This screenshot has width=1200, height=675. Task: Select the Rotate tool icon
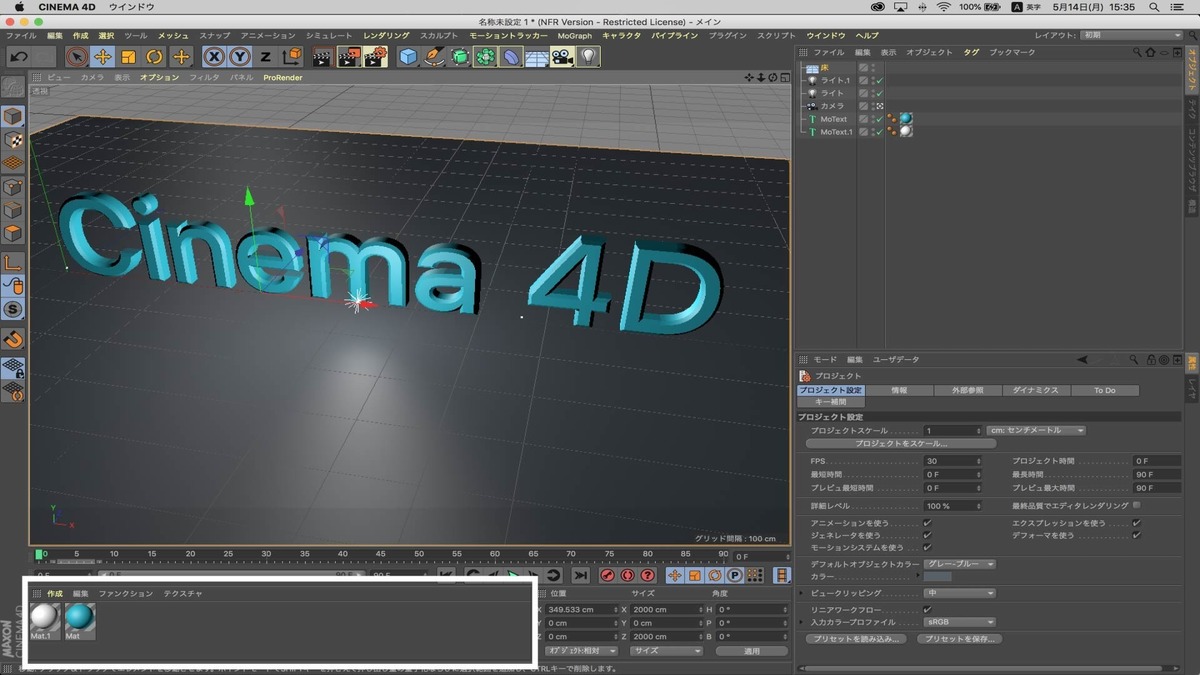click(x=155, y=57)
